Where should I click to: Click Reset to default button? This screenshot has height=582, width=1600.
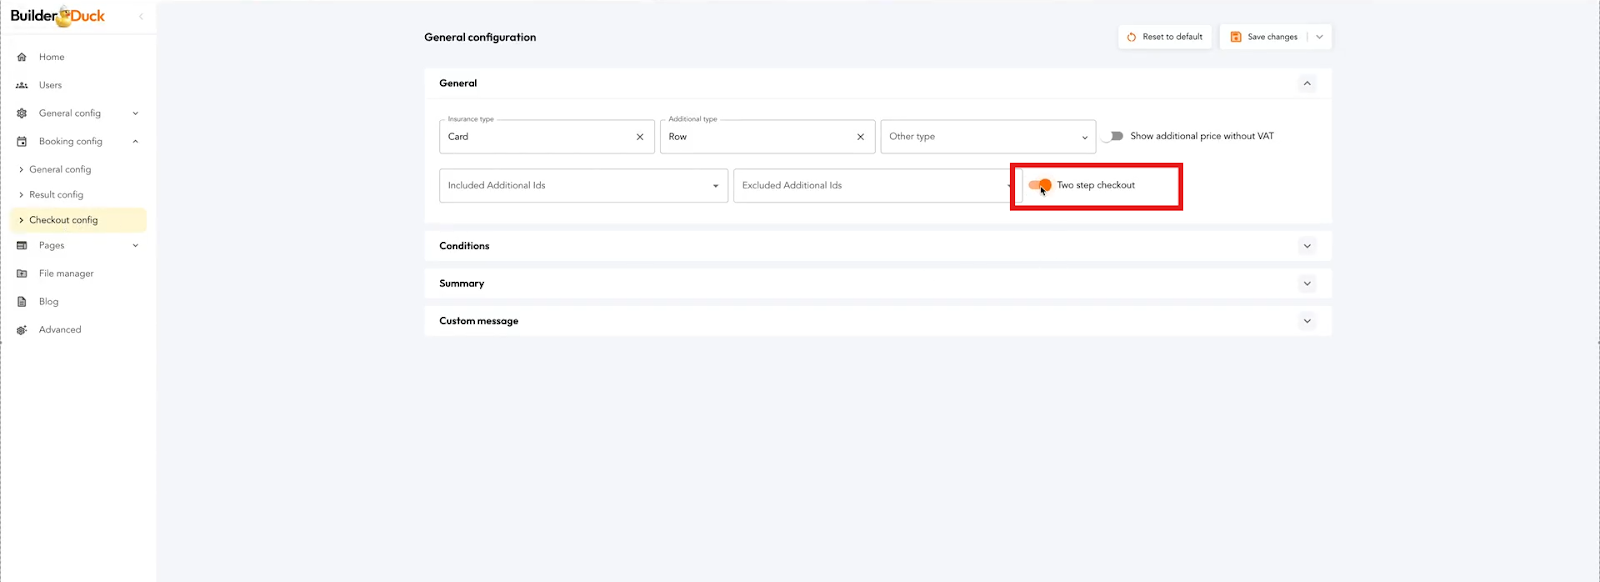(1165, 37)
